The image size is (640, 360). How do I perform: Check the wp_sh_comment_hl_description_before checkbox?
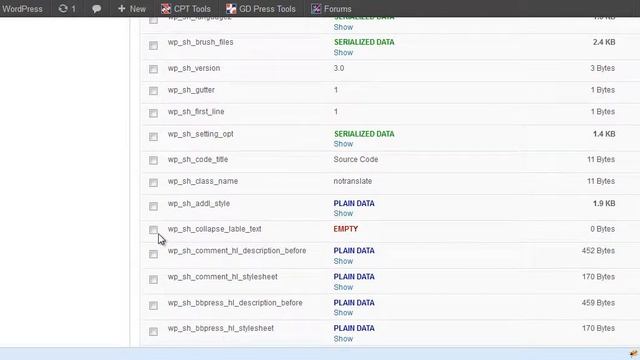point(153,254)
